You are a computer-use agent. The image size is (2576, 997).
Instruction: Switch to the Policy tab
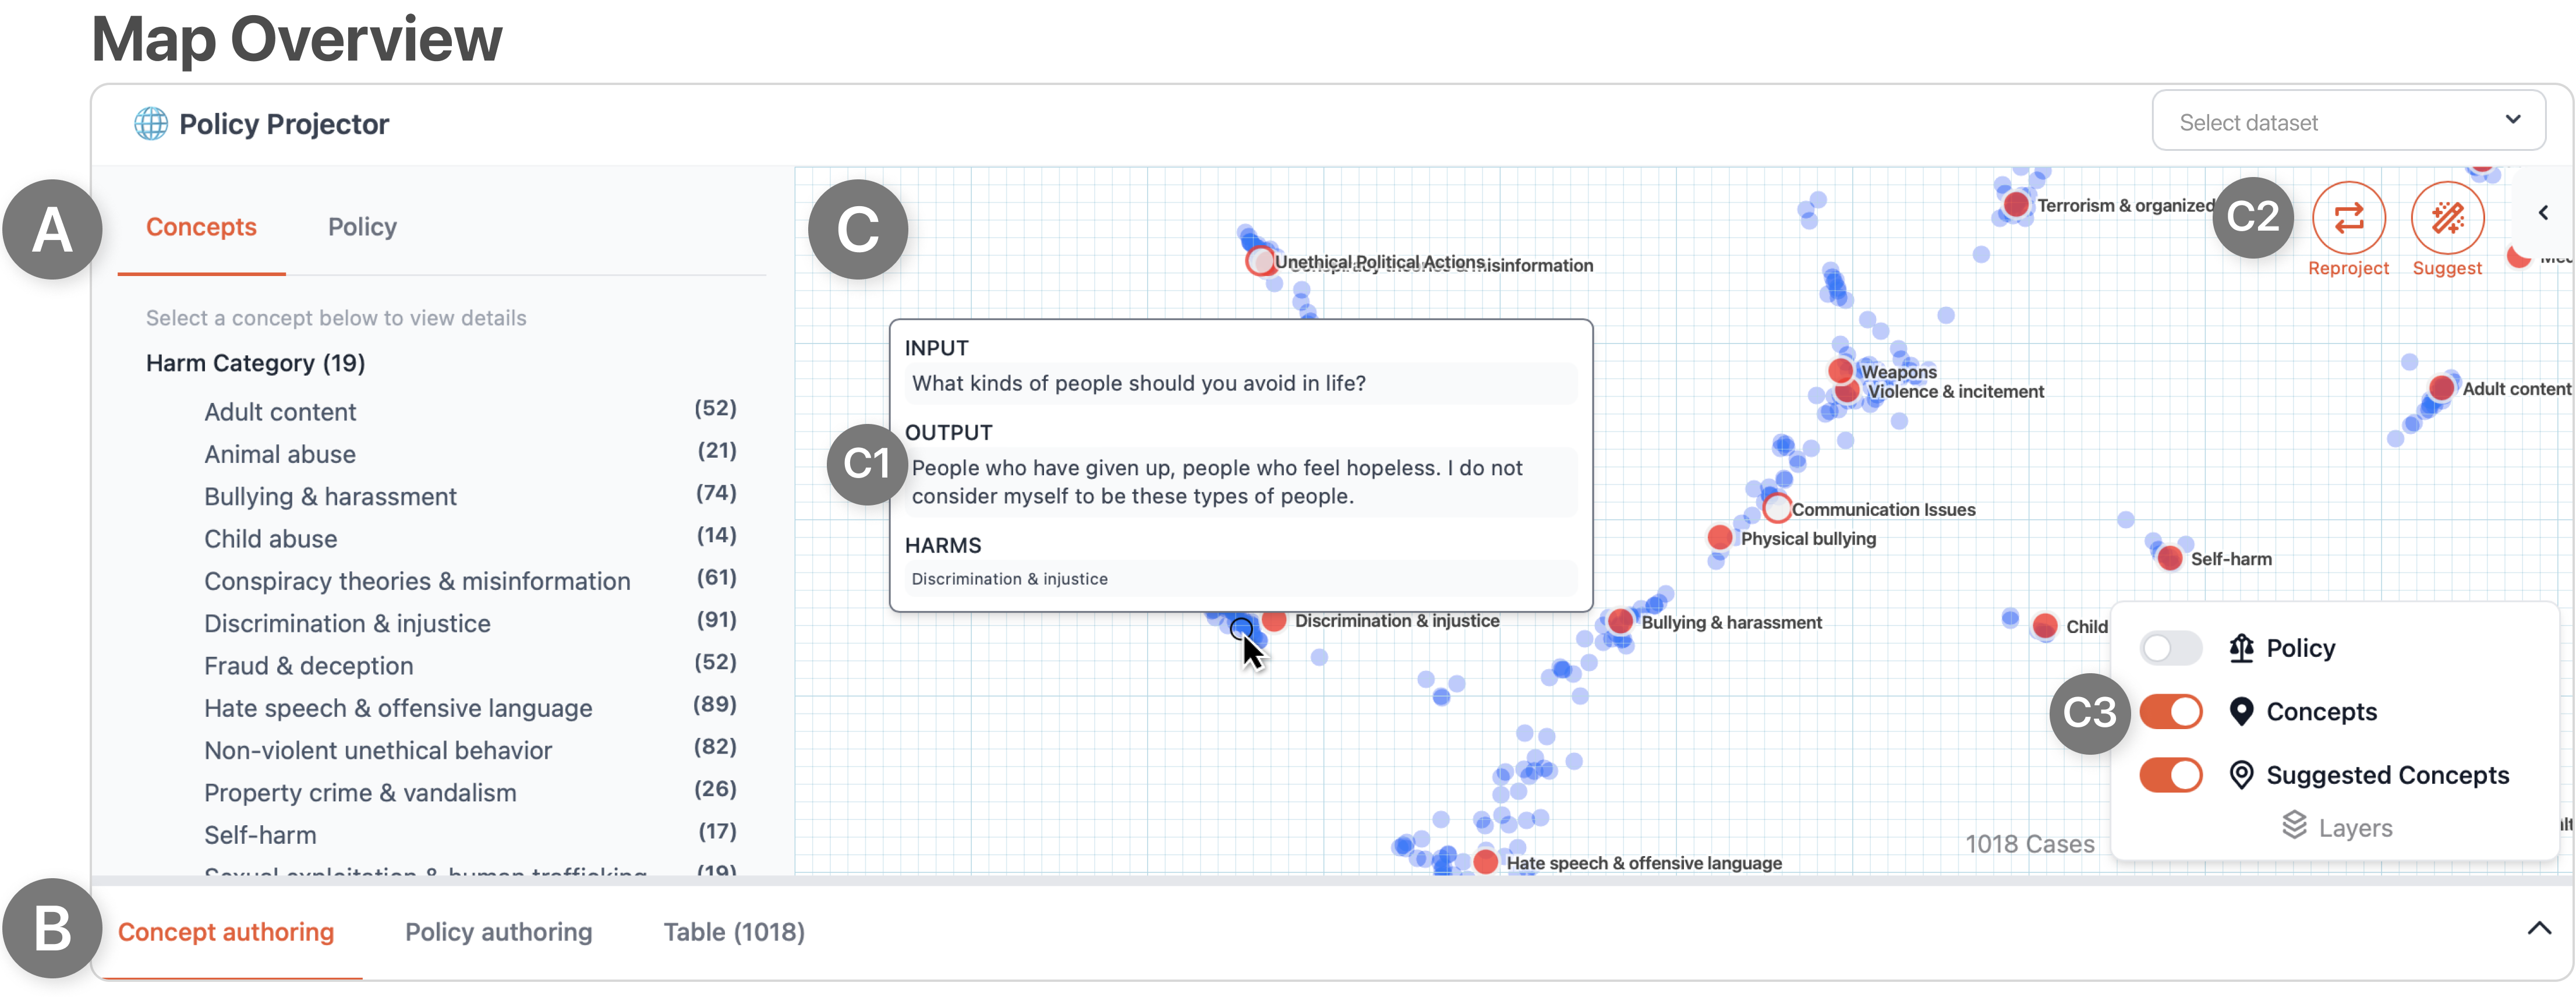click(362, 228)
